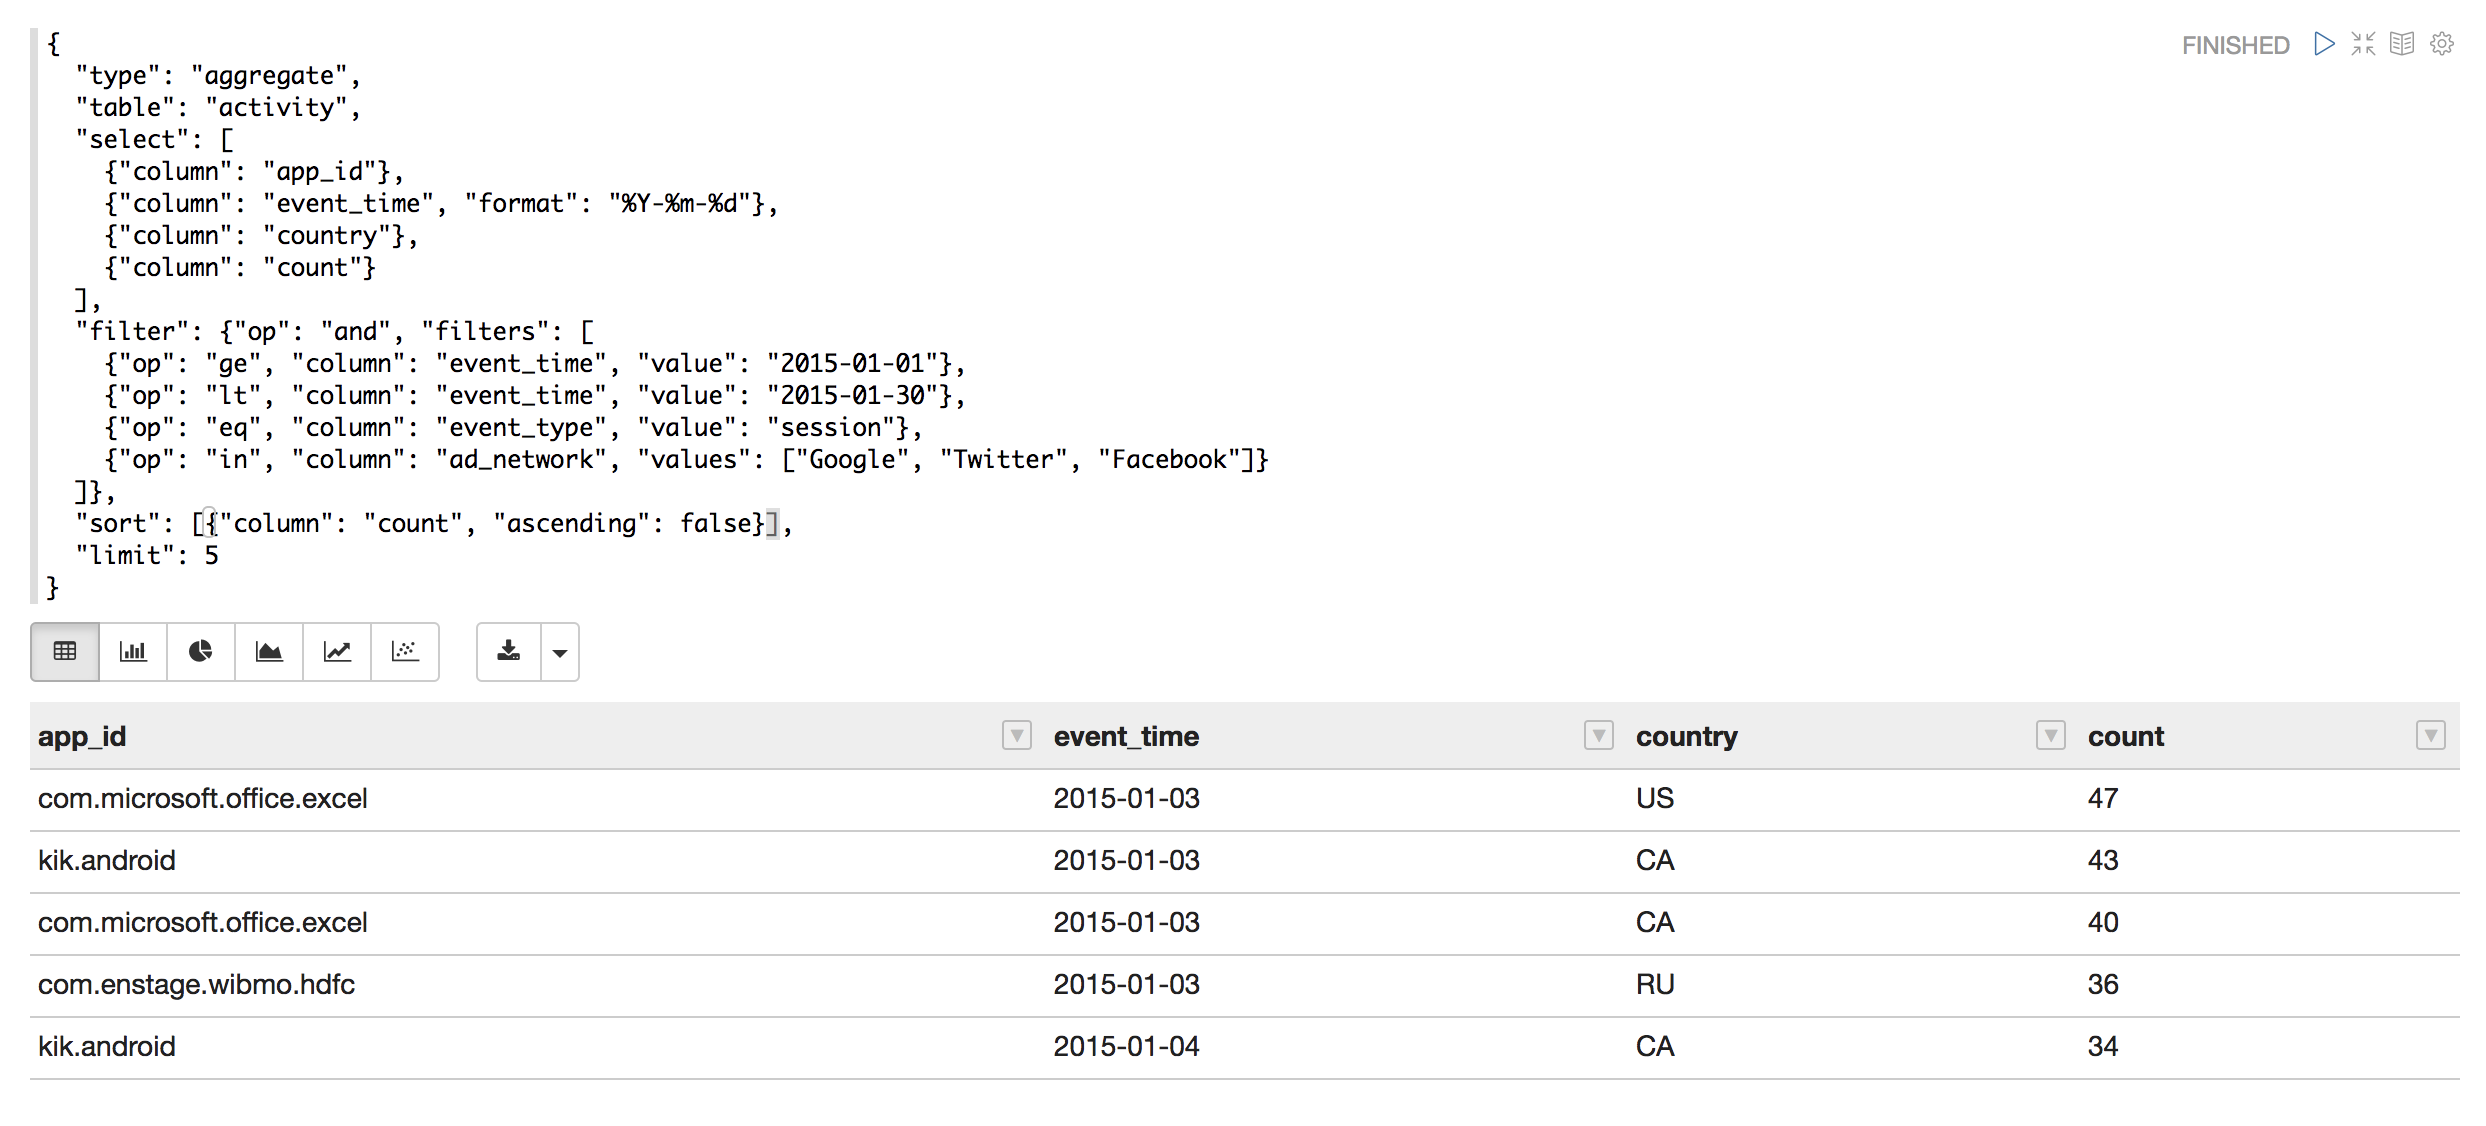Click the event_time column header
This screenshot has height=1126, width=2486.
pos(1126,737)
